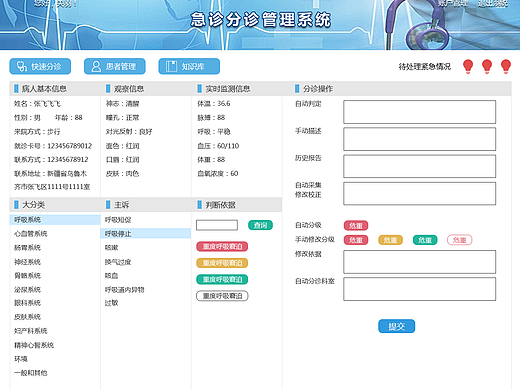Select 精神心智系统 category
The image size is (520, 390).
coord(34,345)
